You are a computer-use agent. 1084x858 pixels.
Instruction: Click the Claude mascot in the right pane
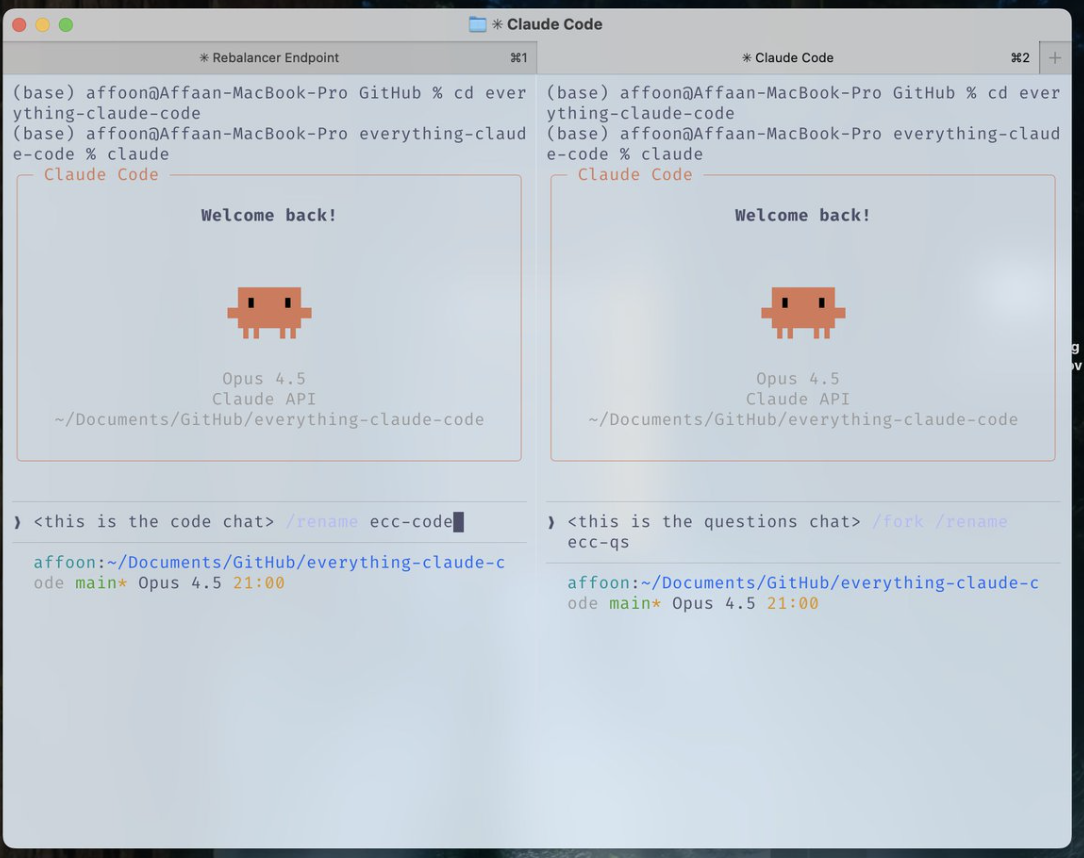click(803, 311)
